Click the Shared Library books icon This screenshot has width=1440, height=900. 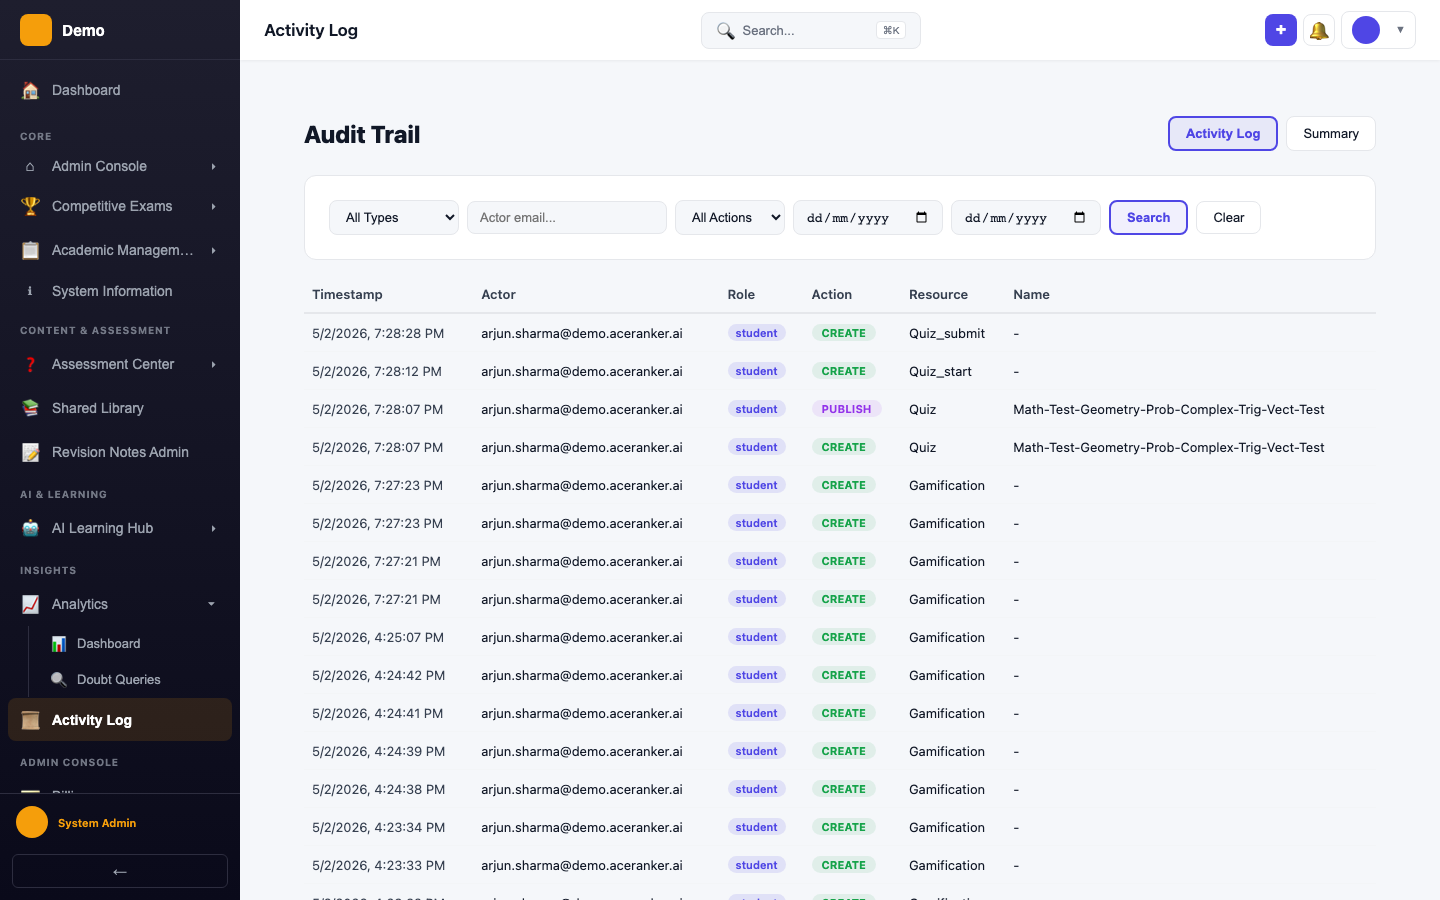[30, 408]
